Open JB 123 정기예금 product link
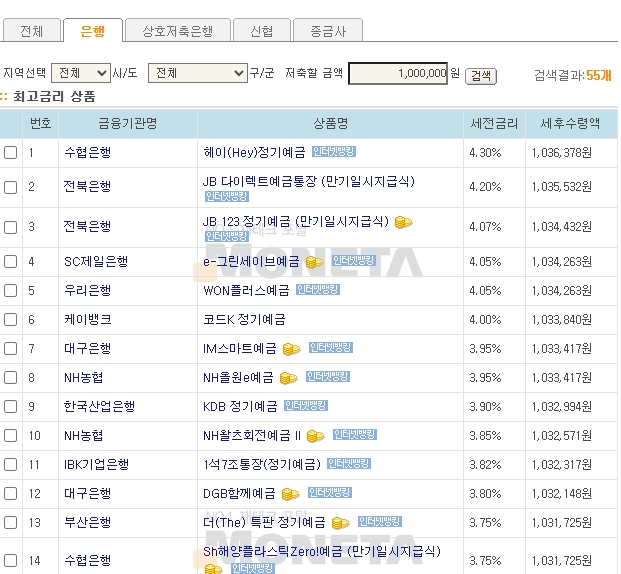Viewport: 621px width, 574px height. point(296,221)
